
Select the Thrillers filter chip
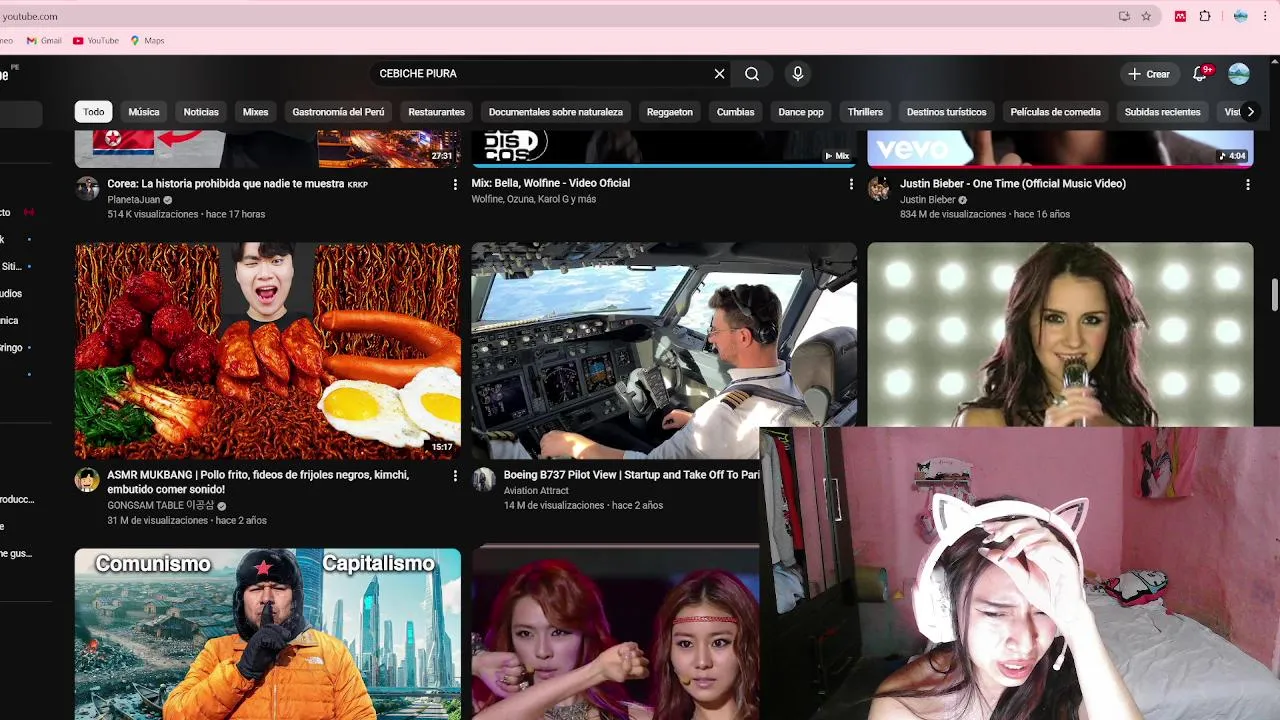tap(865, 112)
